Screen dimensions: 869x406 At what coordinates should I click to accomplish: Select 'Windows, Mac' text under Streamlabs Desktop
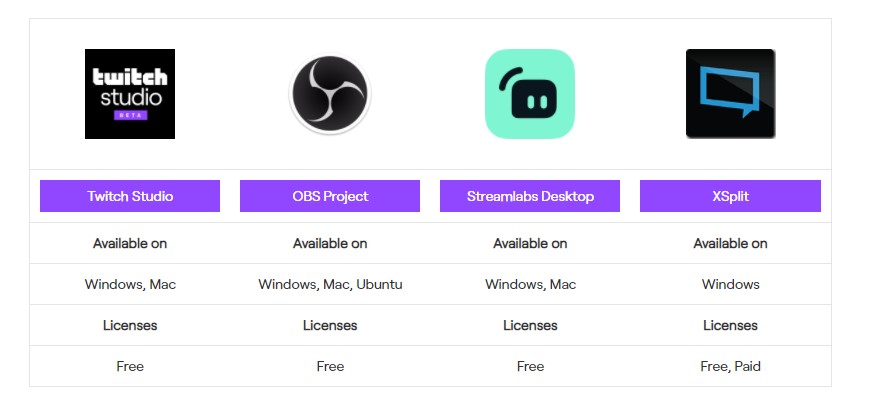(x=530, y=285)
